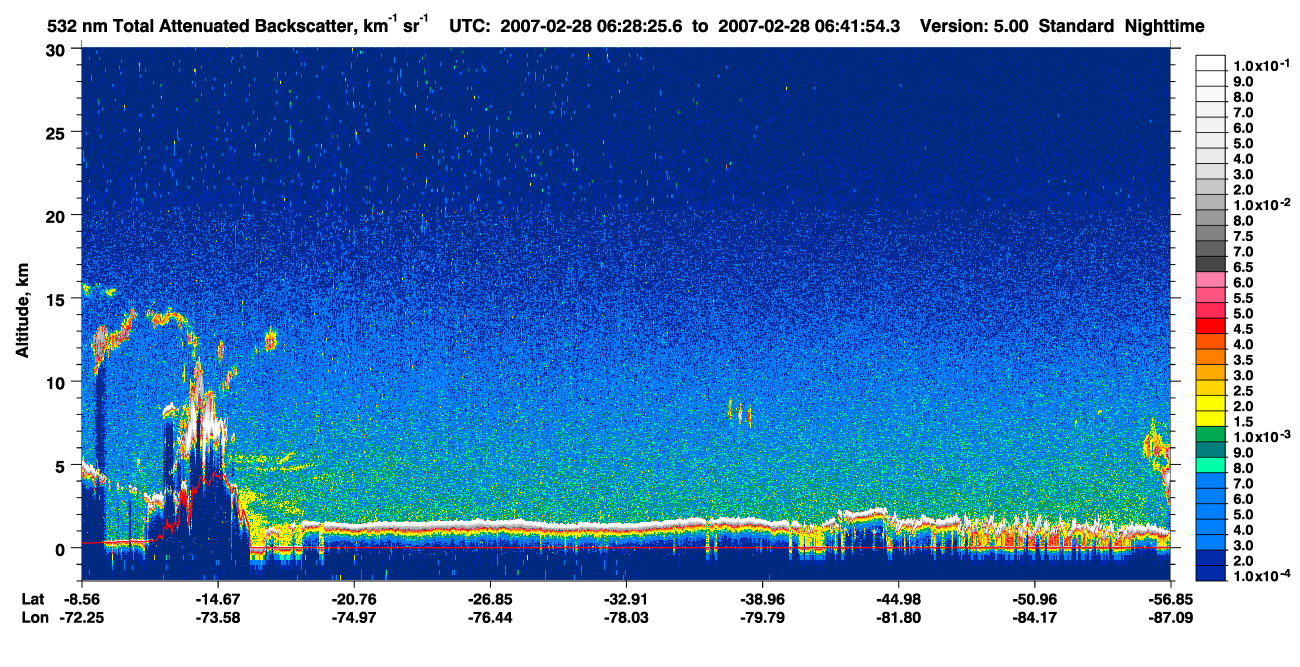Select latitude value '-32.91'

point(625,599)
